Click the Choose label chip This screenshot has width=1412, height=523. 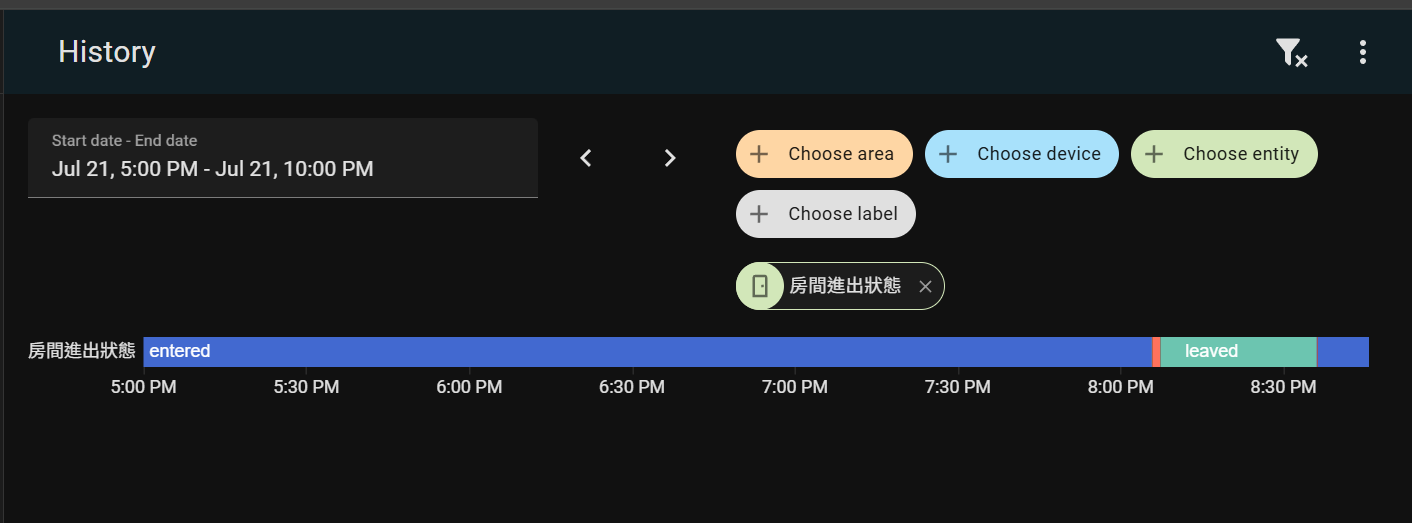(x=826, y=214)
